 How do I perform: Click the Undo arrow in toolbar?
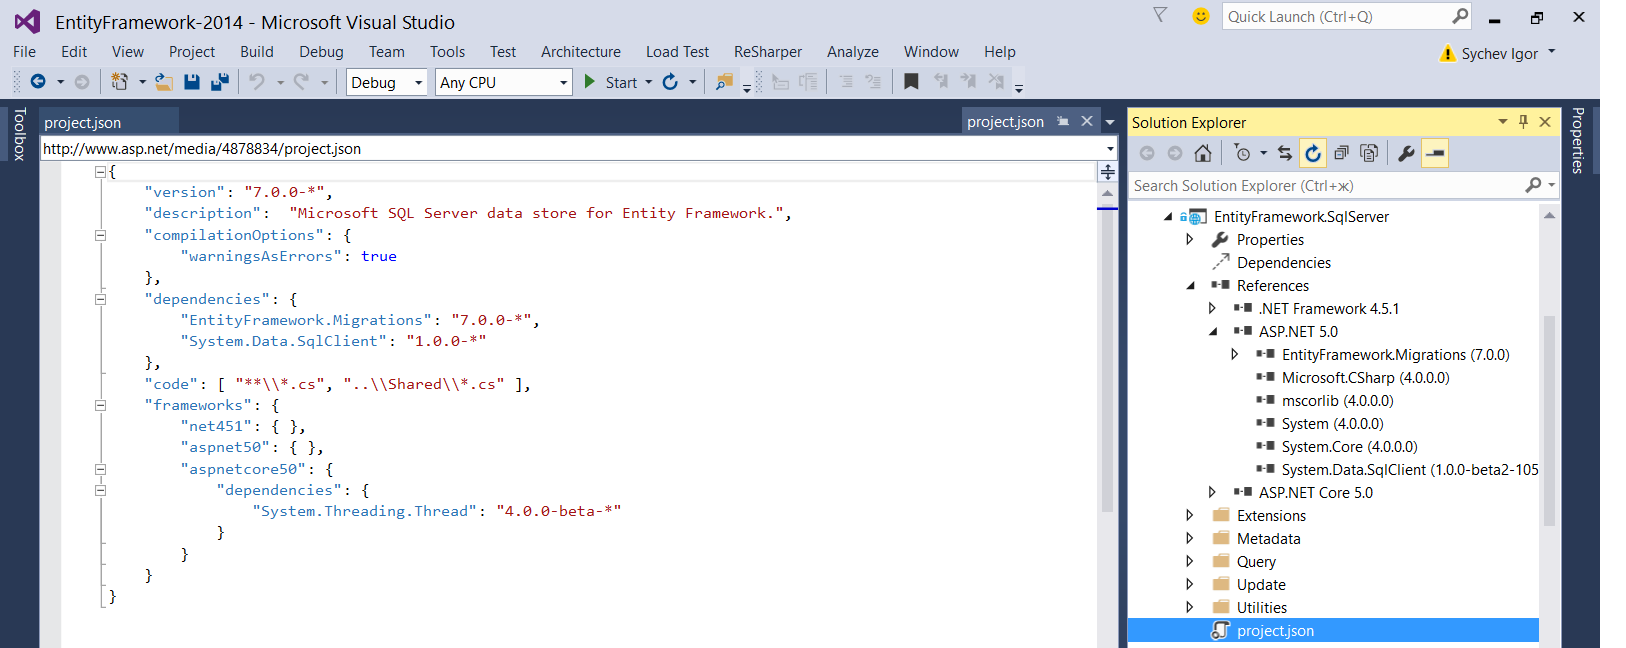click(x=257, y=82)
